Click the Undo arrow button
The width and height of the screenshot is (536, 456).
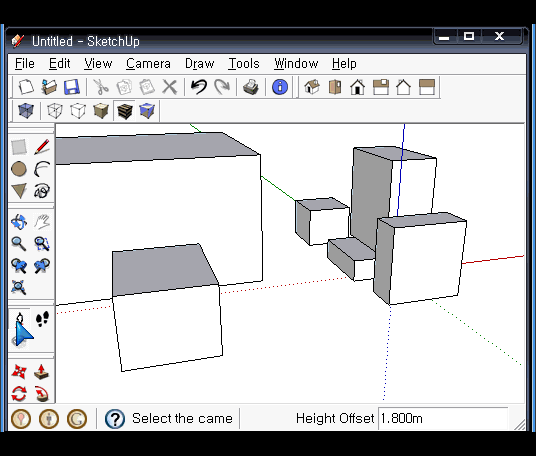click(x=199, y=87)
